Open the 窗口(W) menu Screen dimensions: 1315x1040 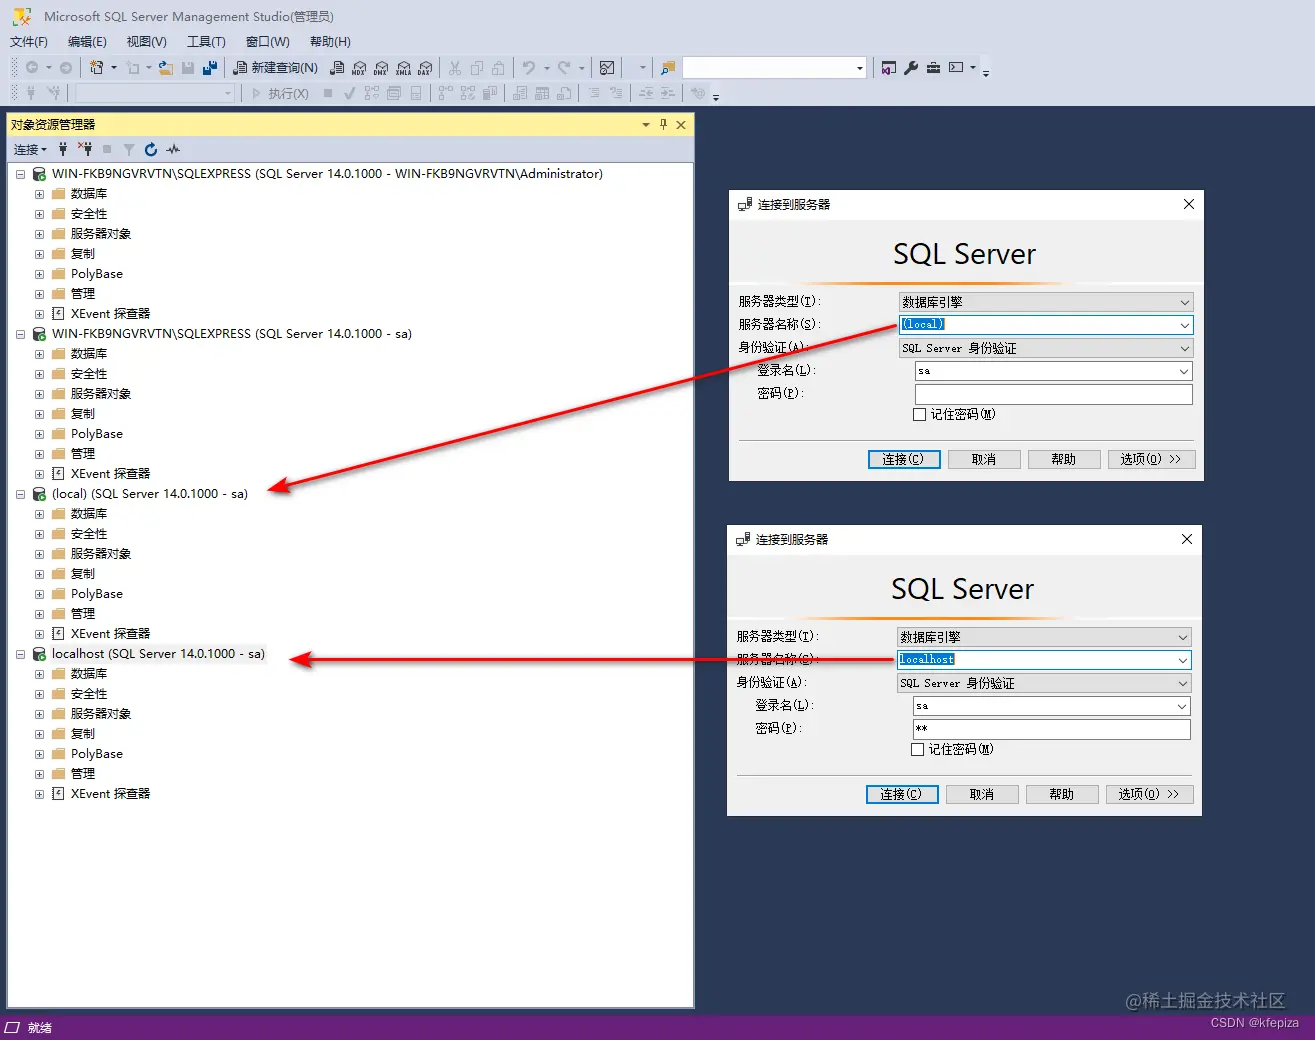click(267, 41)
